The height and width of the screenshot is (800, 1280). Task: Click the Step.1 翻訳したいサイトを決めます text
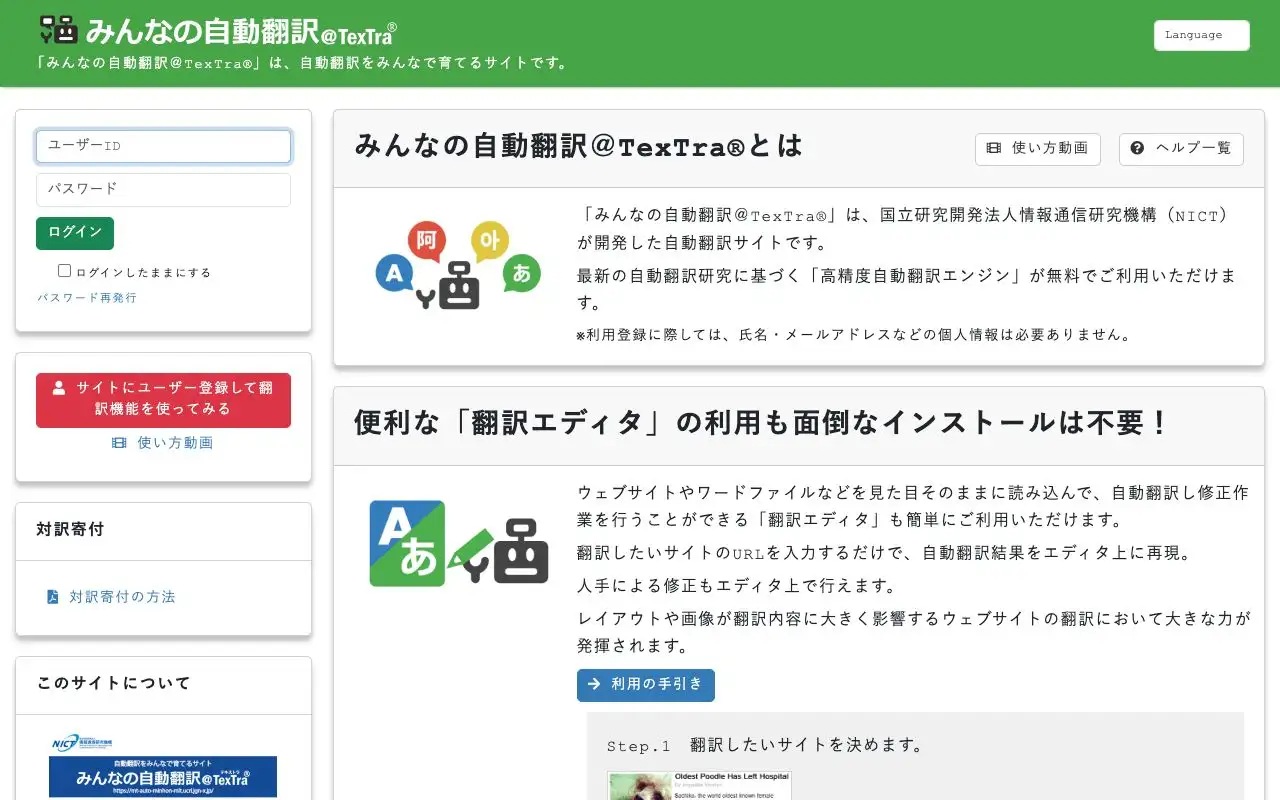765,745
